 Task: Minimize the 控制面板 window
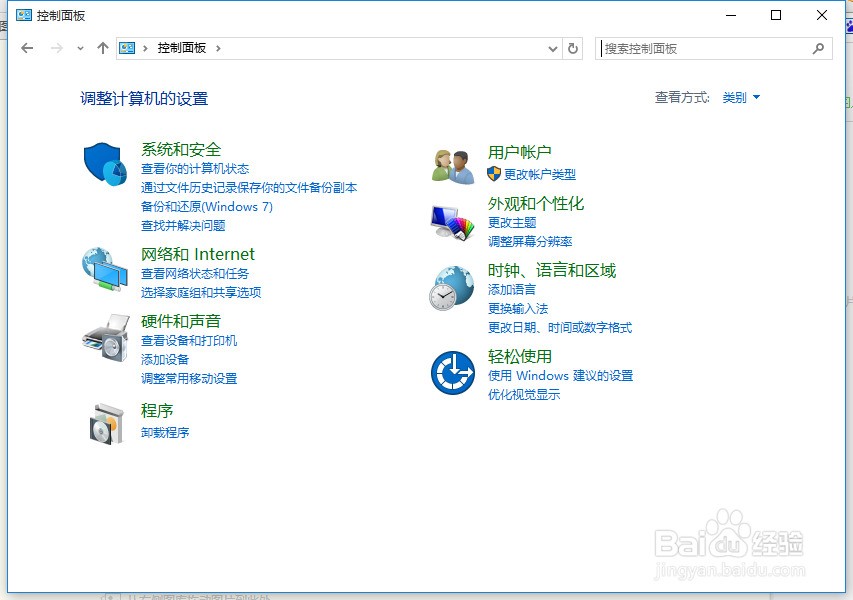731,15
